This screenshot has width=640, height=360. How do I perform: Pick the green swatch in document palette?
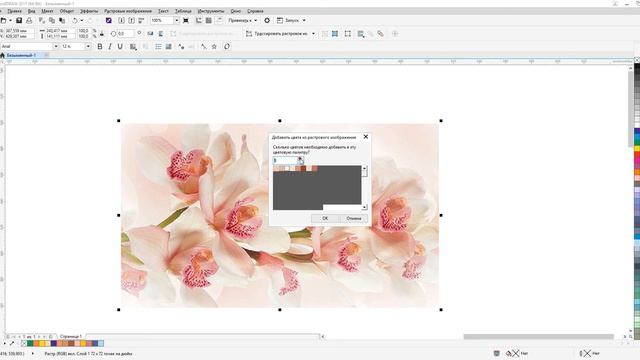[x=30, y=343]
